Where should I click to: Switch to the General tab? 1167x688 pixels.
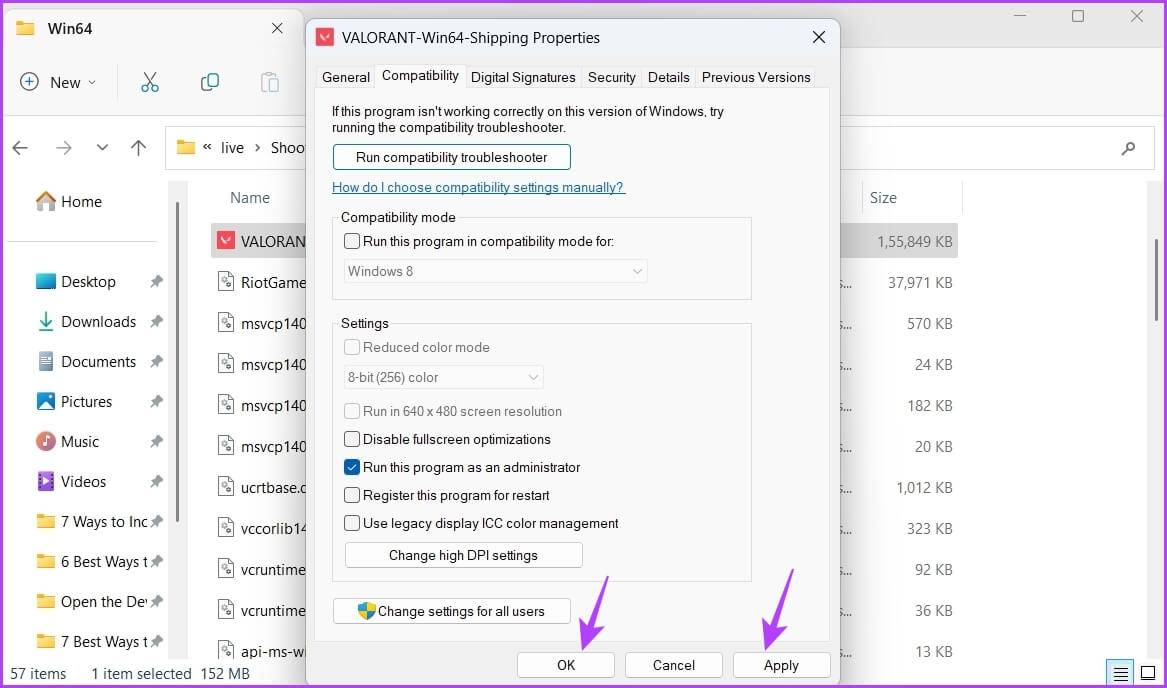click(x=345, y=77)
